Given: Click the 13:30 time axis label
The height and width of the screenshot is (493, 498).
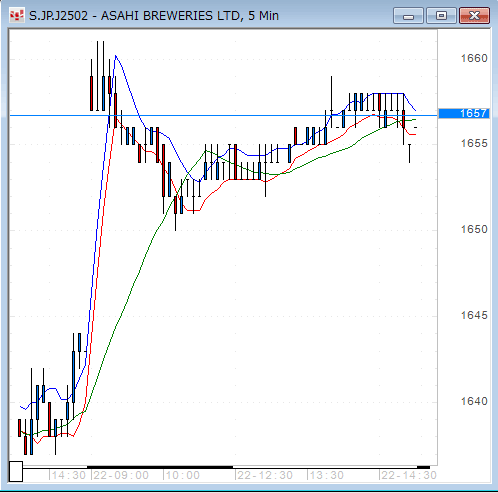Looking at the screenshot, I should click(x=326, y=475).
